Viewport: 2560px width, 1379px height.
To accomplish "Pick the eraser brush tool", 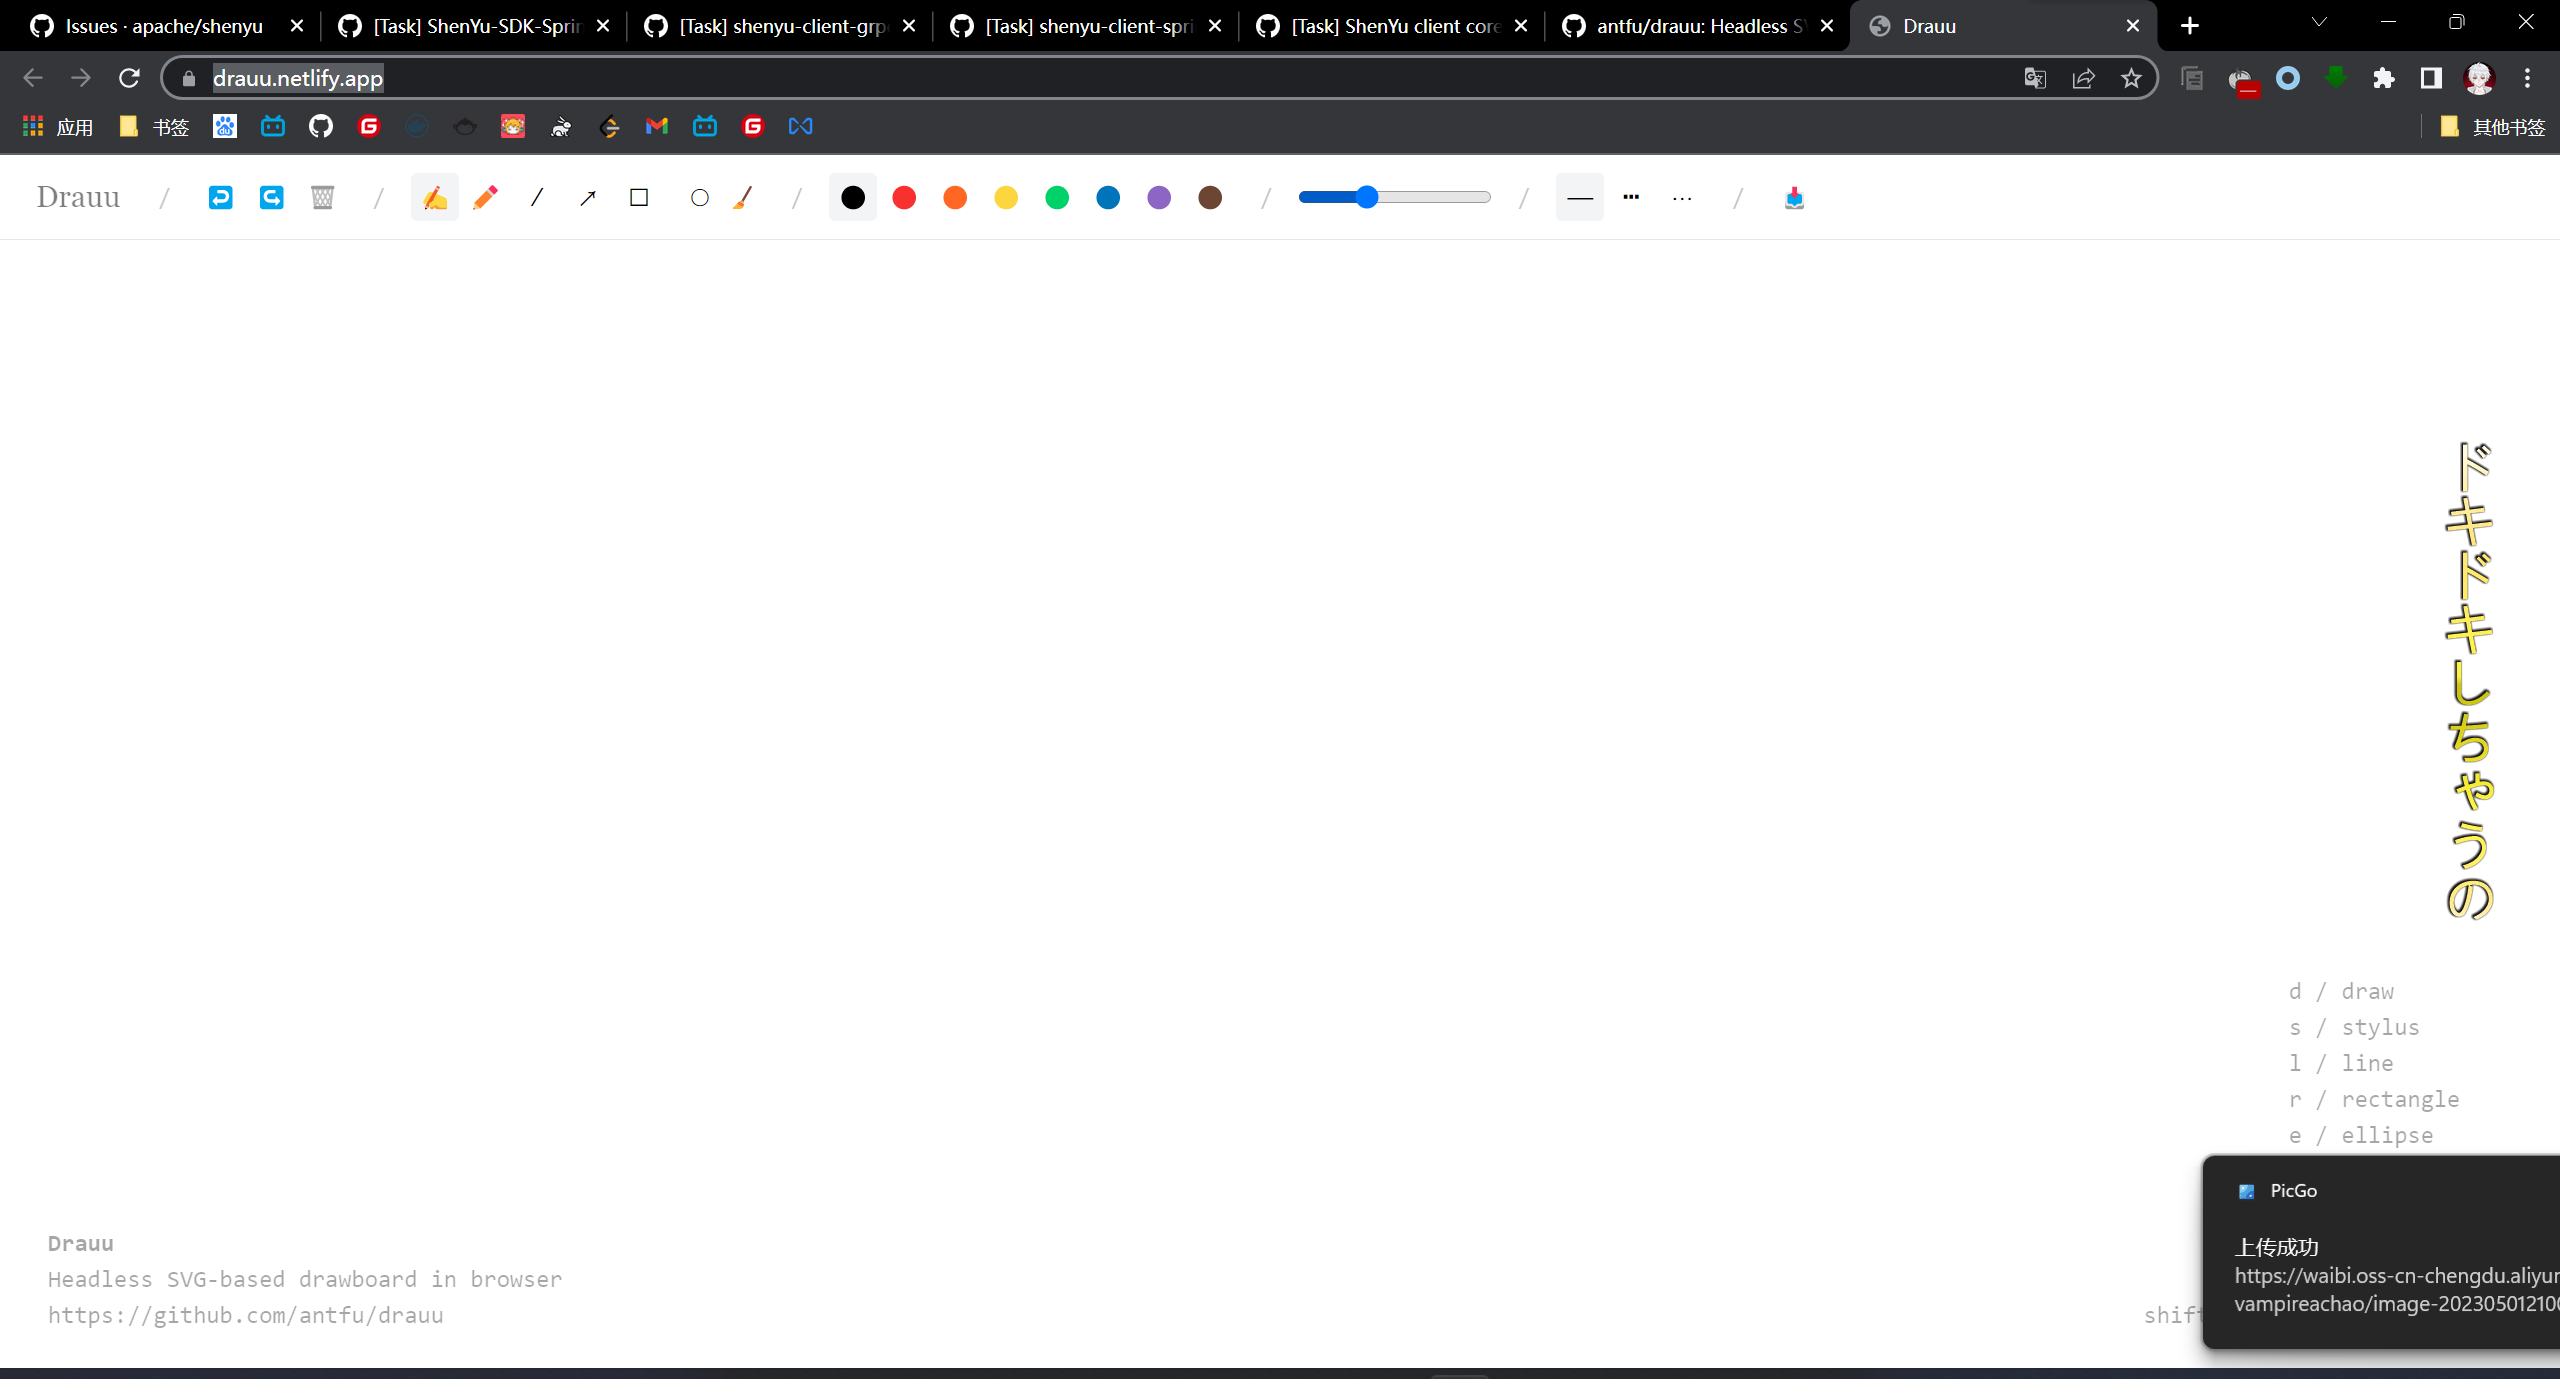I will point(742,197).
